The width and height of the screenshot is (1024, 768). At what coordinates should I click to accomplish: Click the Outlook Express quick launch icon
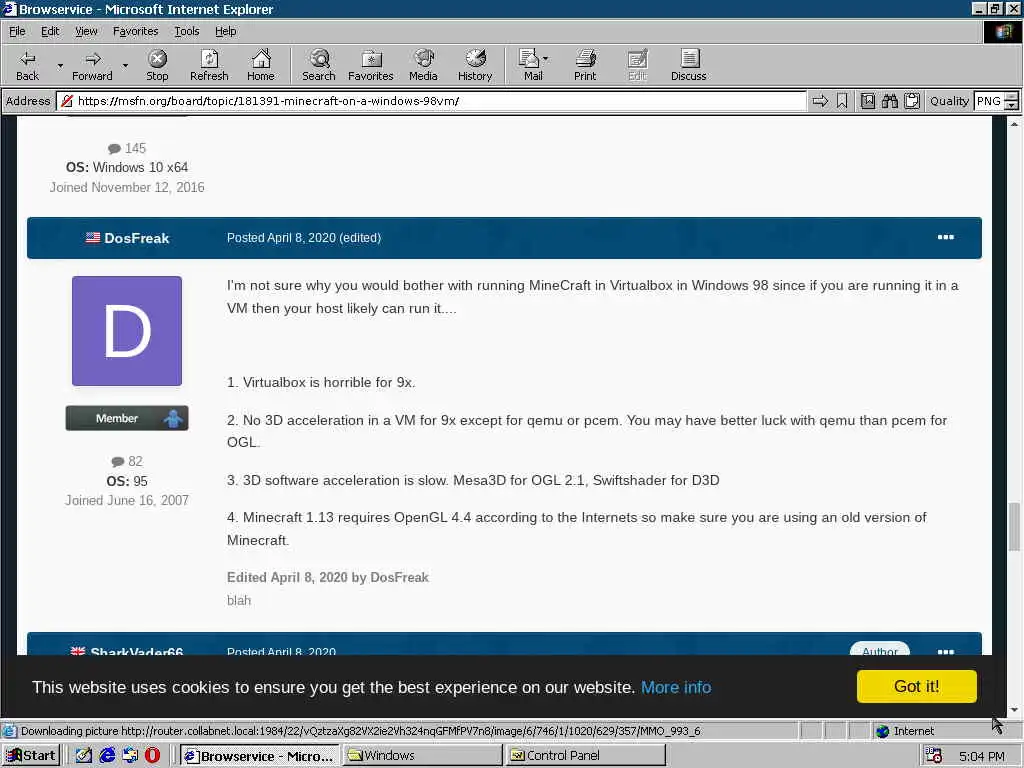130,755
